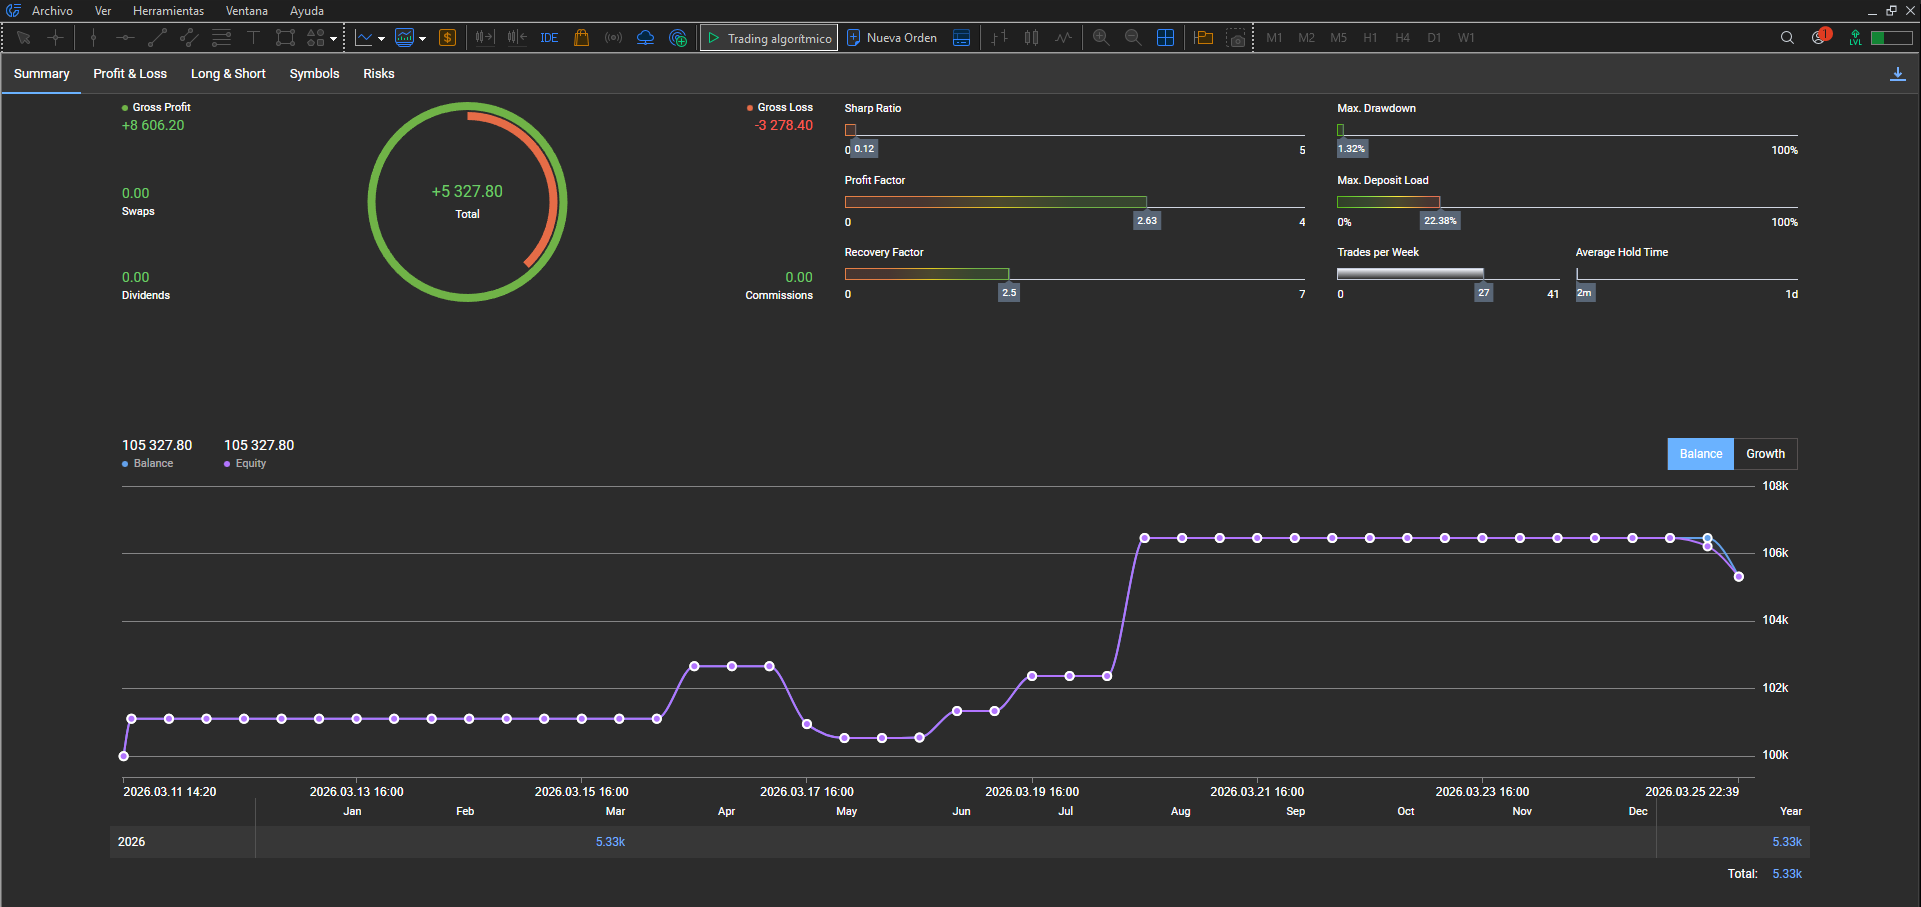1921x907 pixels.
Task: Open the Herramientas menu
Action: pos(168,11)
